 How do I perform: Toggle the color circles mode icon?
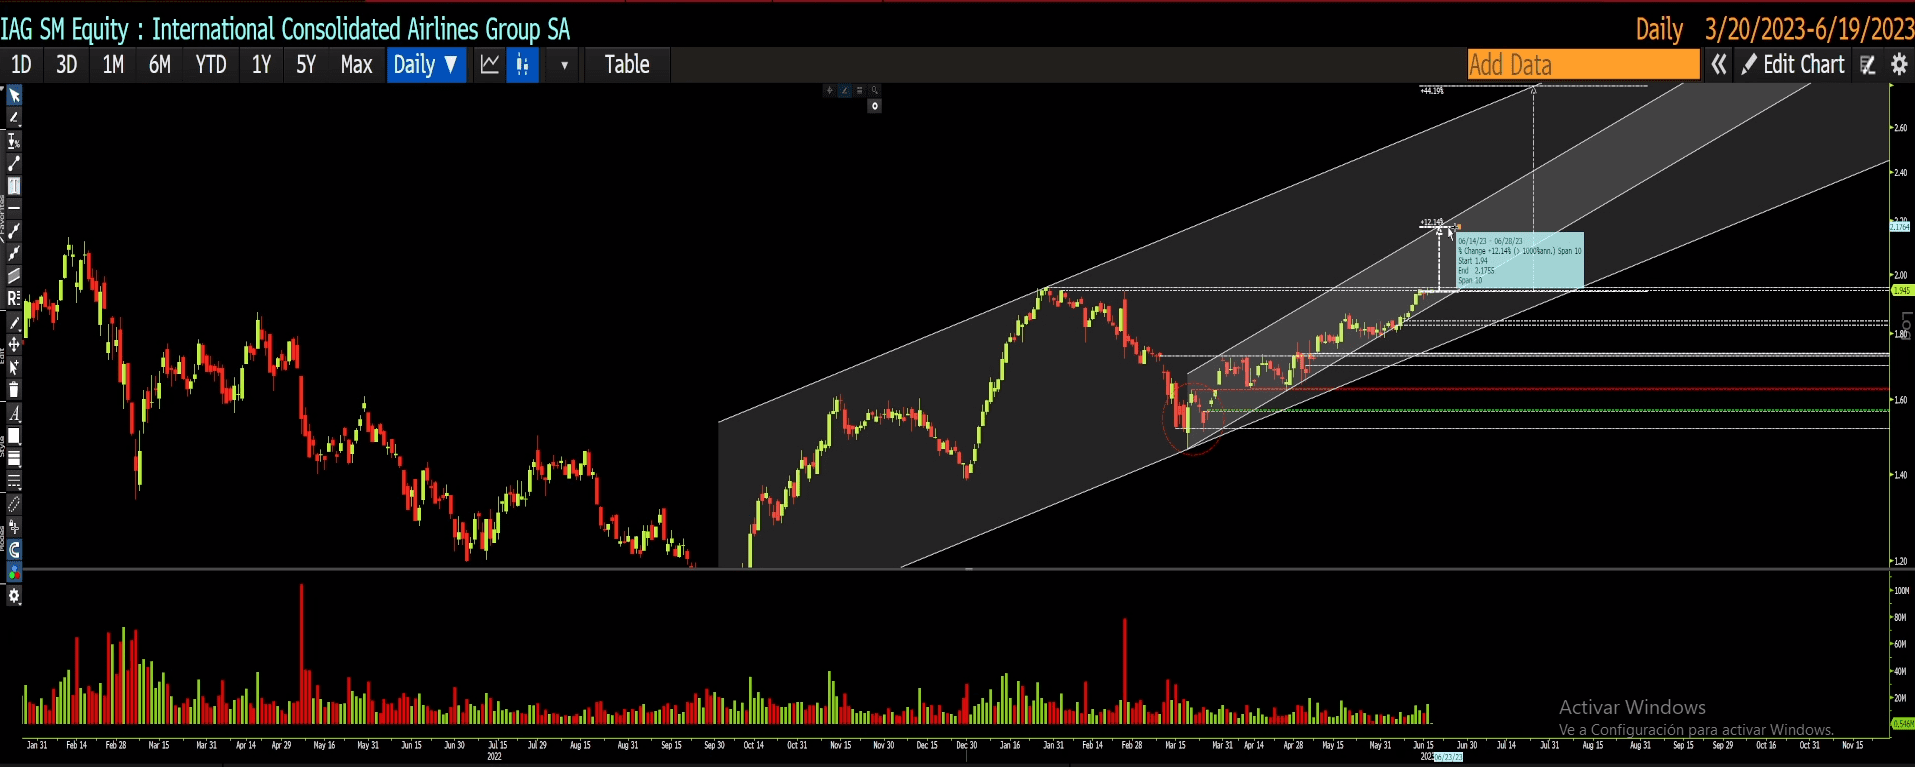(14, 573)
